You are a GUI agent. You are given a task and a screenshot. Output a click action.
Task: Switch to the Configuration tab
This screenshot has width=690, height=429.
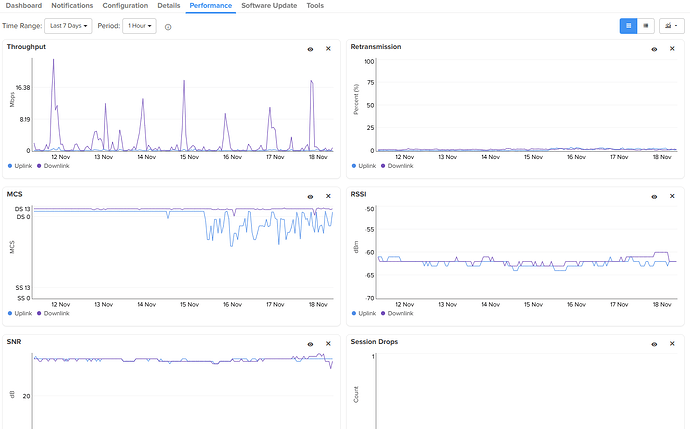point(125,6)
